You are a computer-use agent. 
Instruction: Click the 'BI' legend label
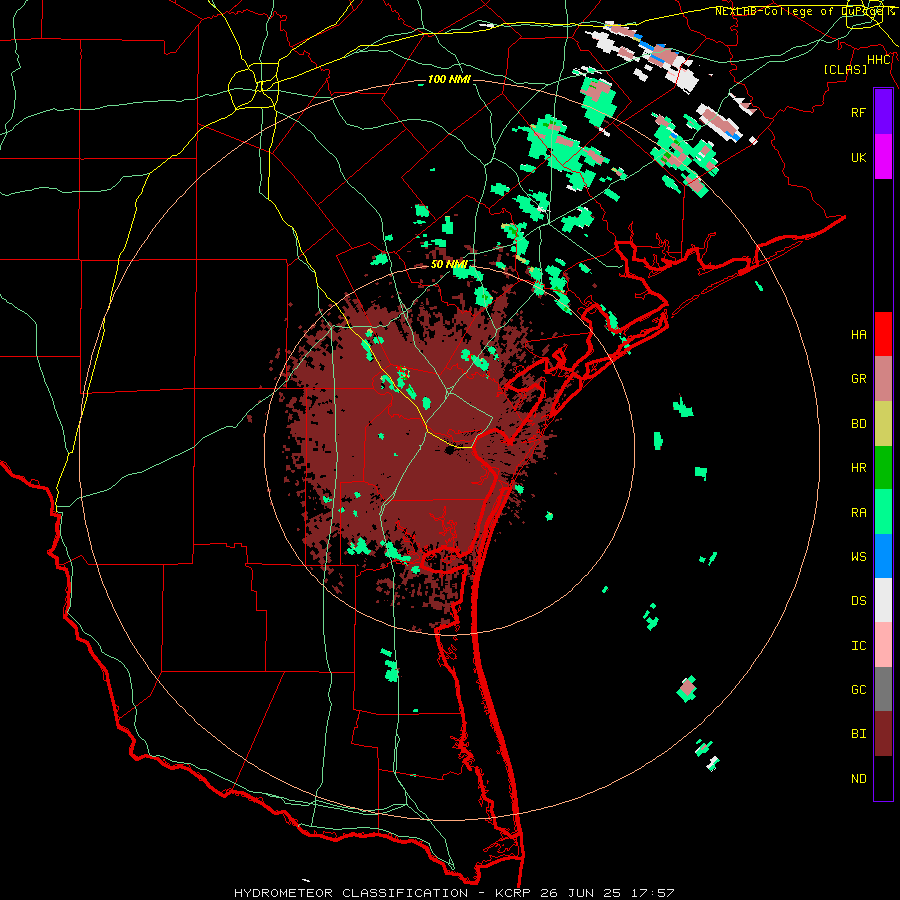coord(858,734)
